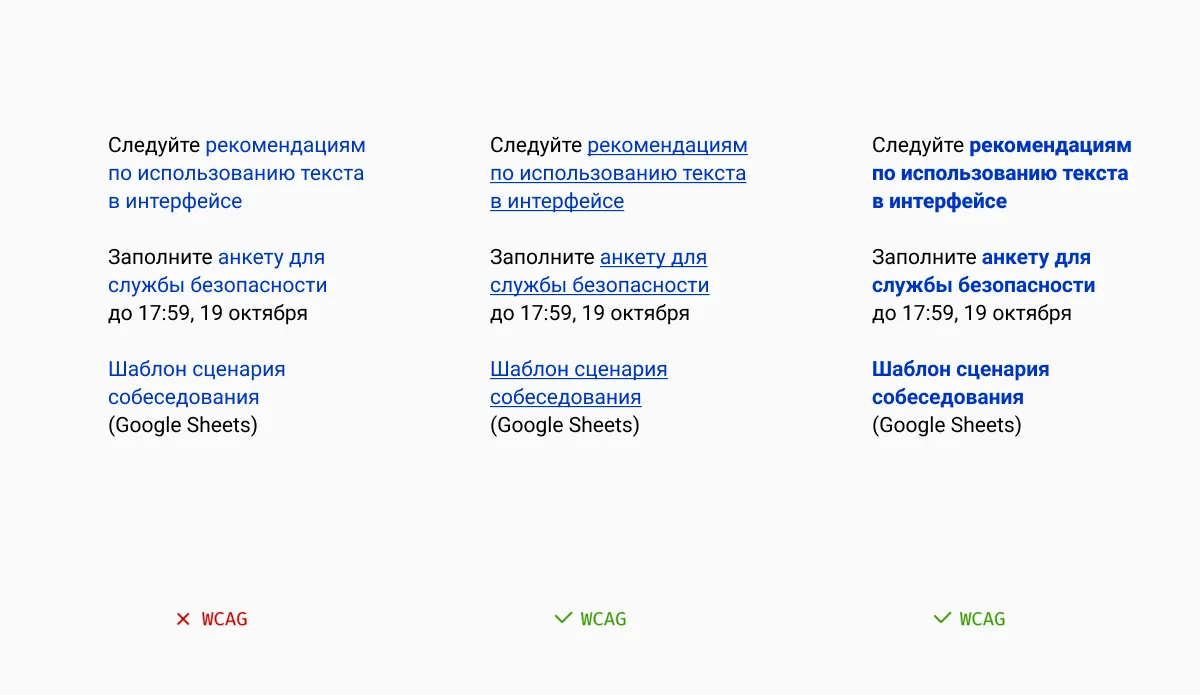Click «(Google Sheets)» text below the underlined link
Screen dimensions: 1200x695
coord(564,425)
